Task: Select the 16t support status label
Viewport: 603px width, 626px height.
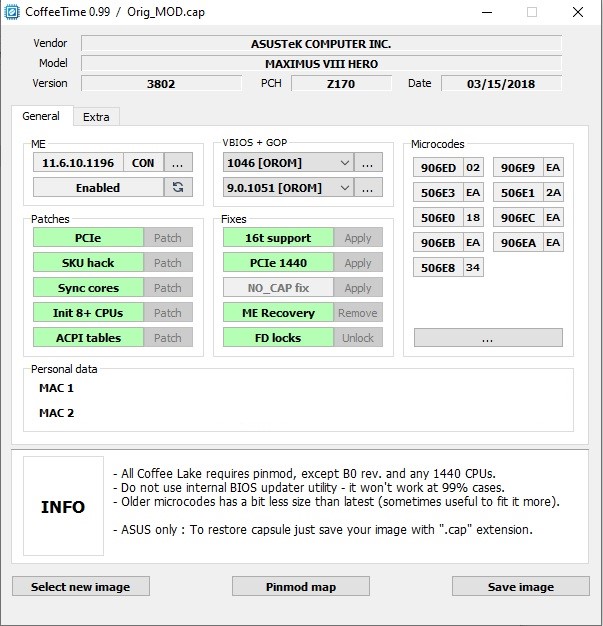Action: (278, 238)
